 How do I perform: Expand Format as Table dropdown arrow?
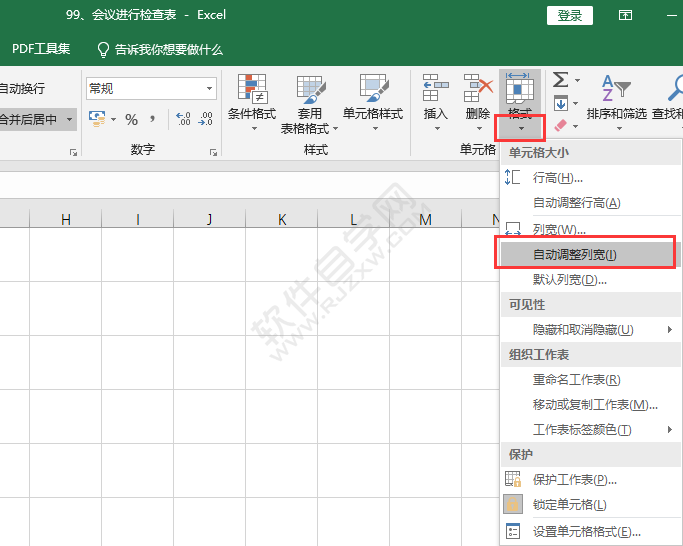pyautogui.click(x=335, y=129)
